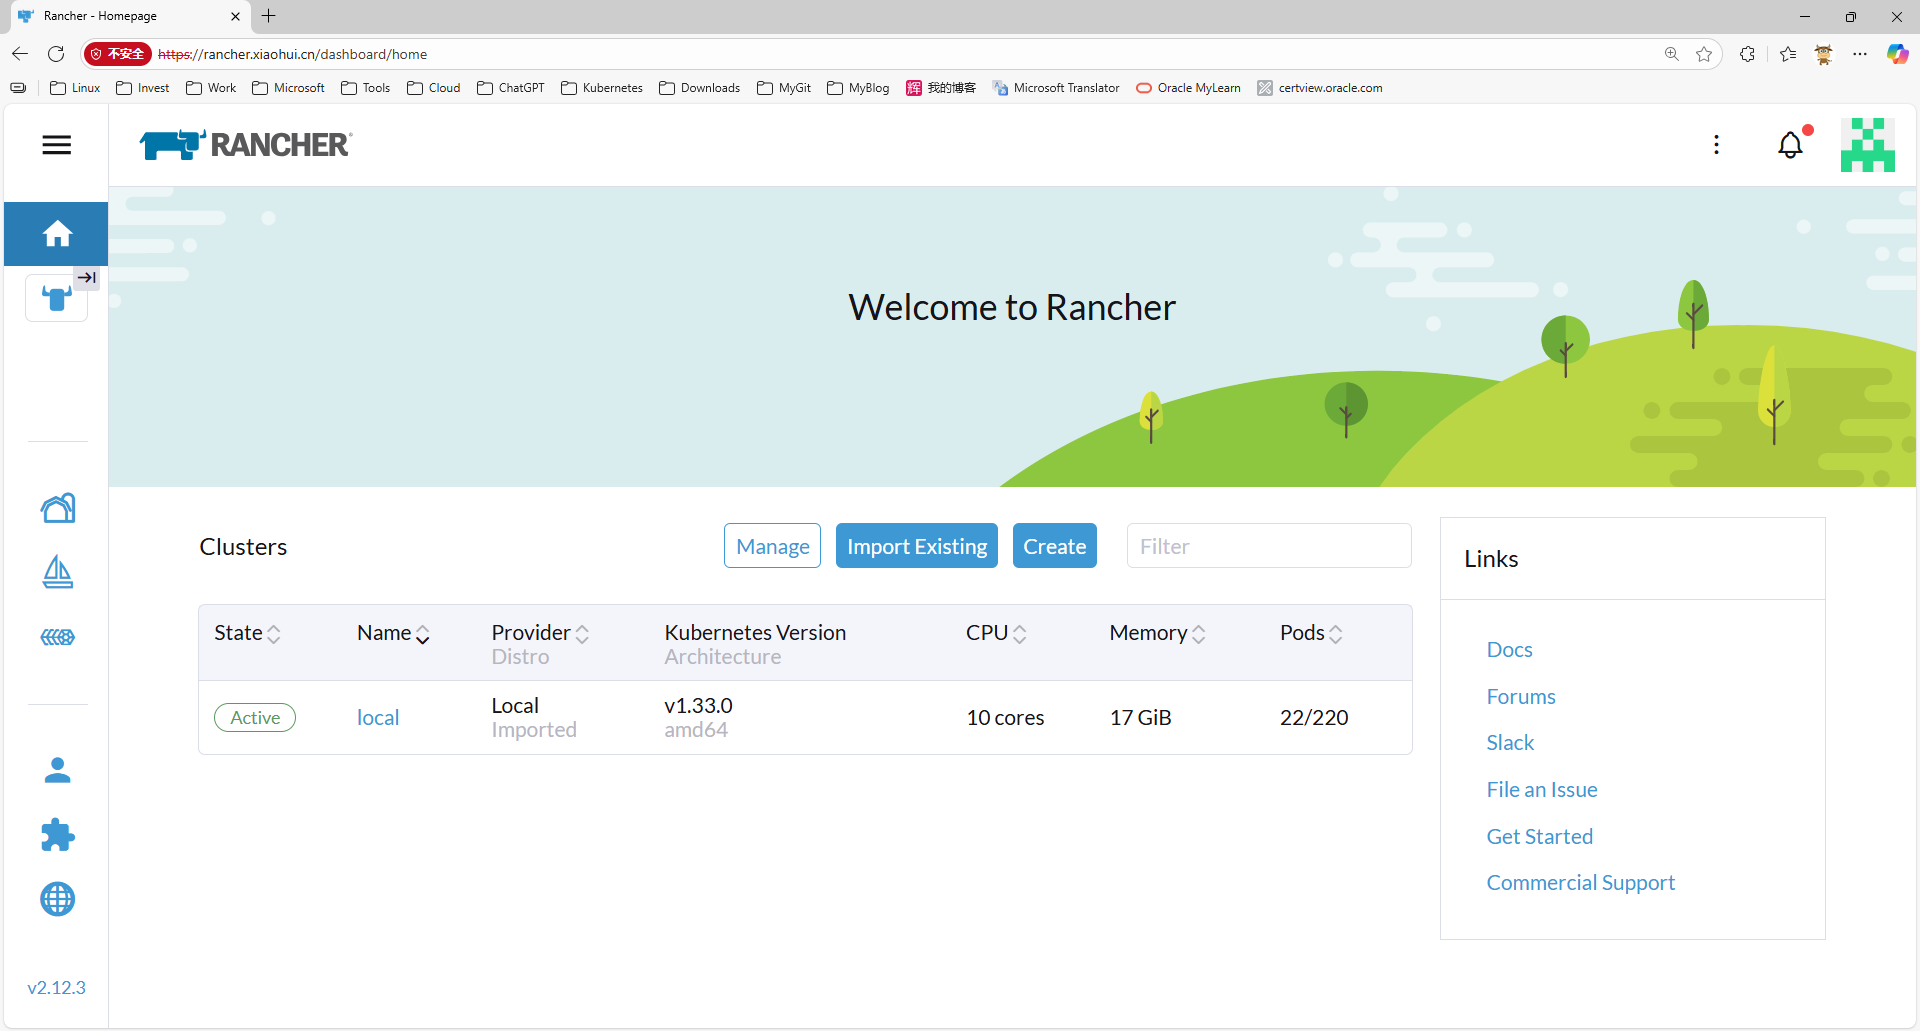This screenshot has height=1031, width=1920.
Task: Click the Home icon in sidebar
Action: 57,234
